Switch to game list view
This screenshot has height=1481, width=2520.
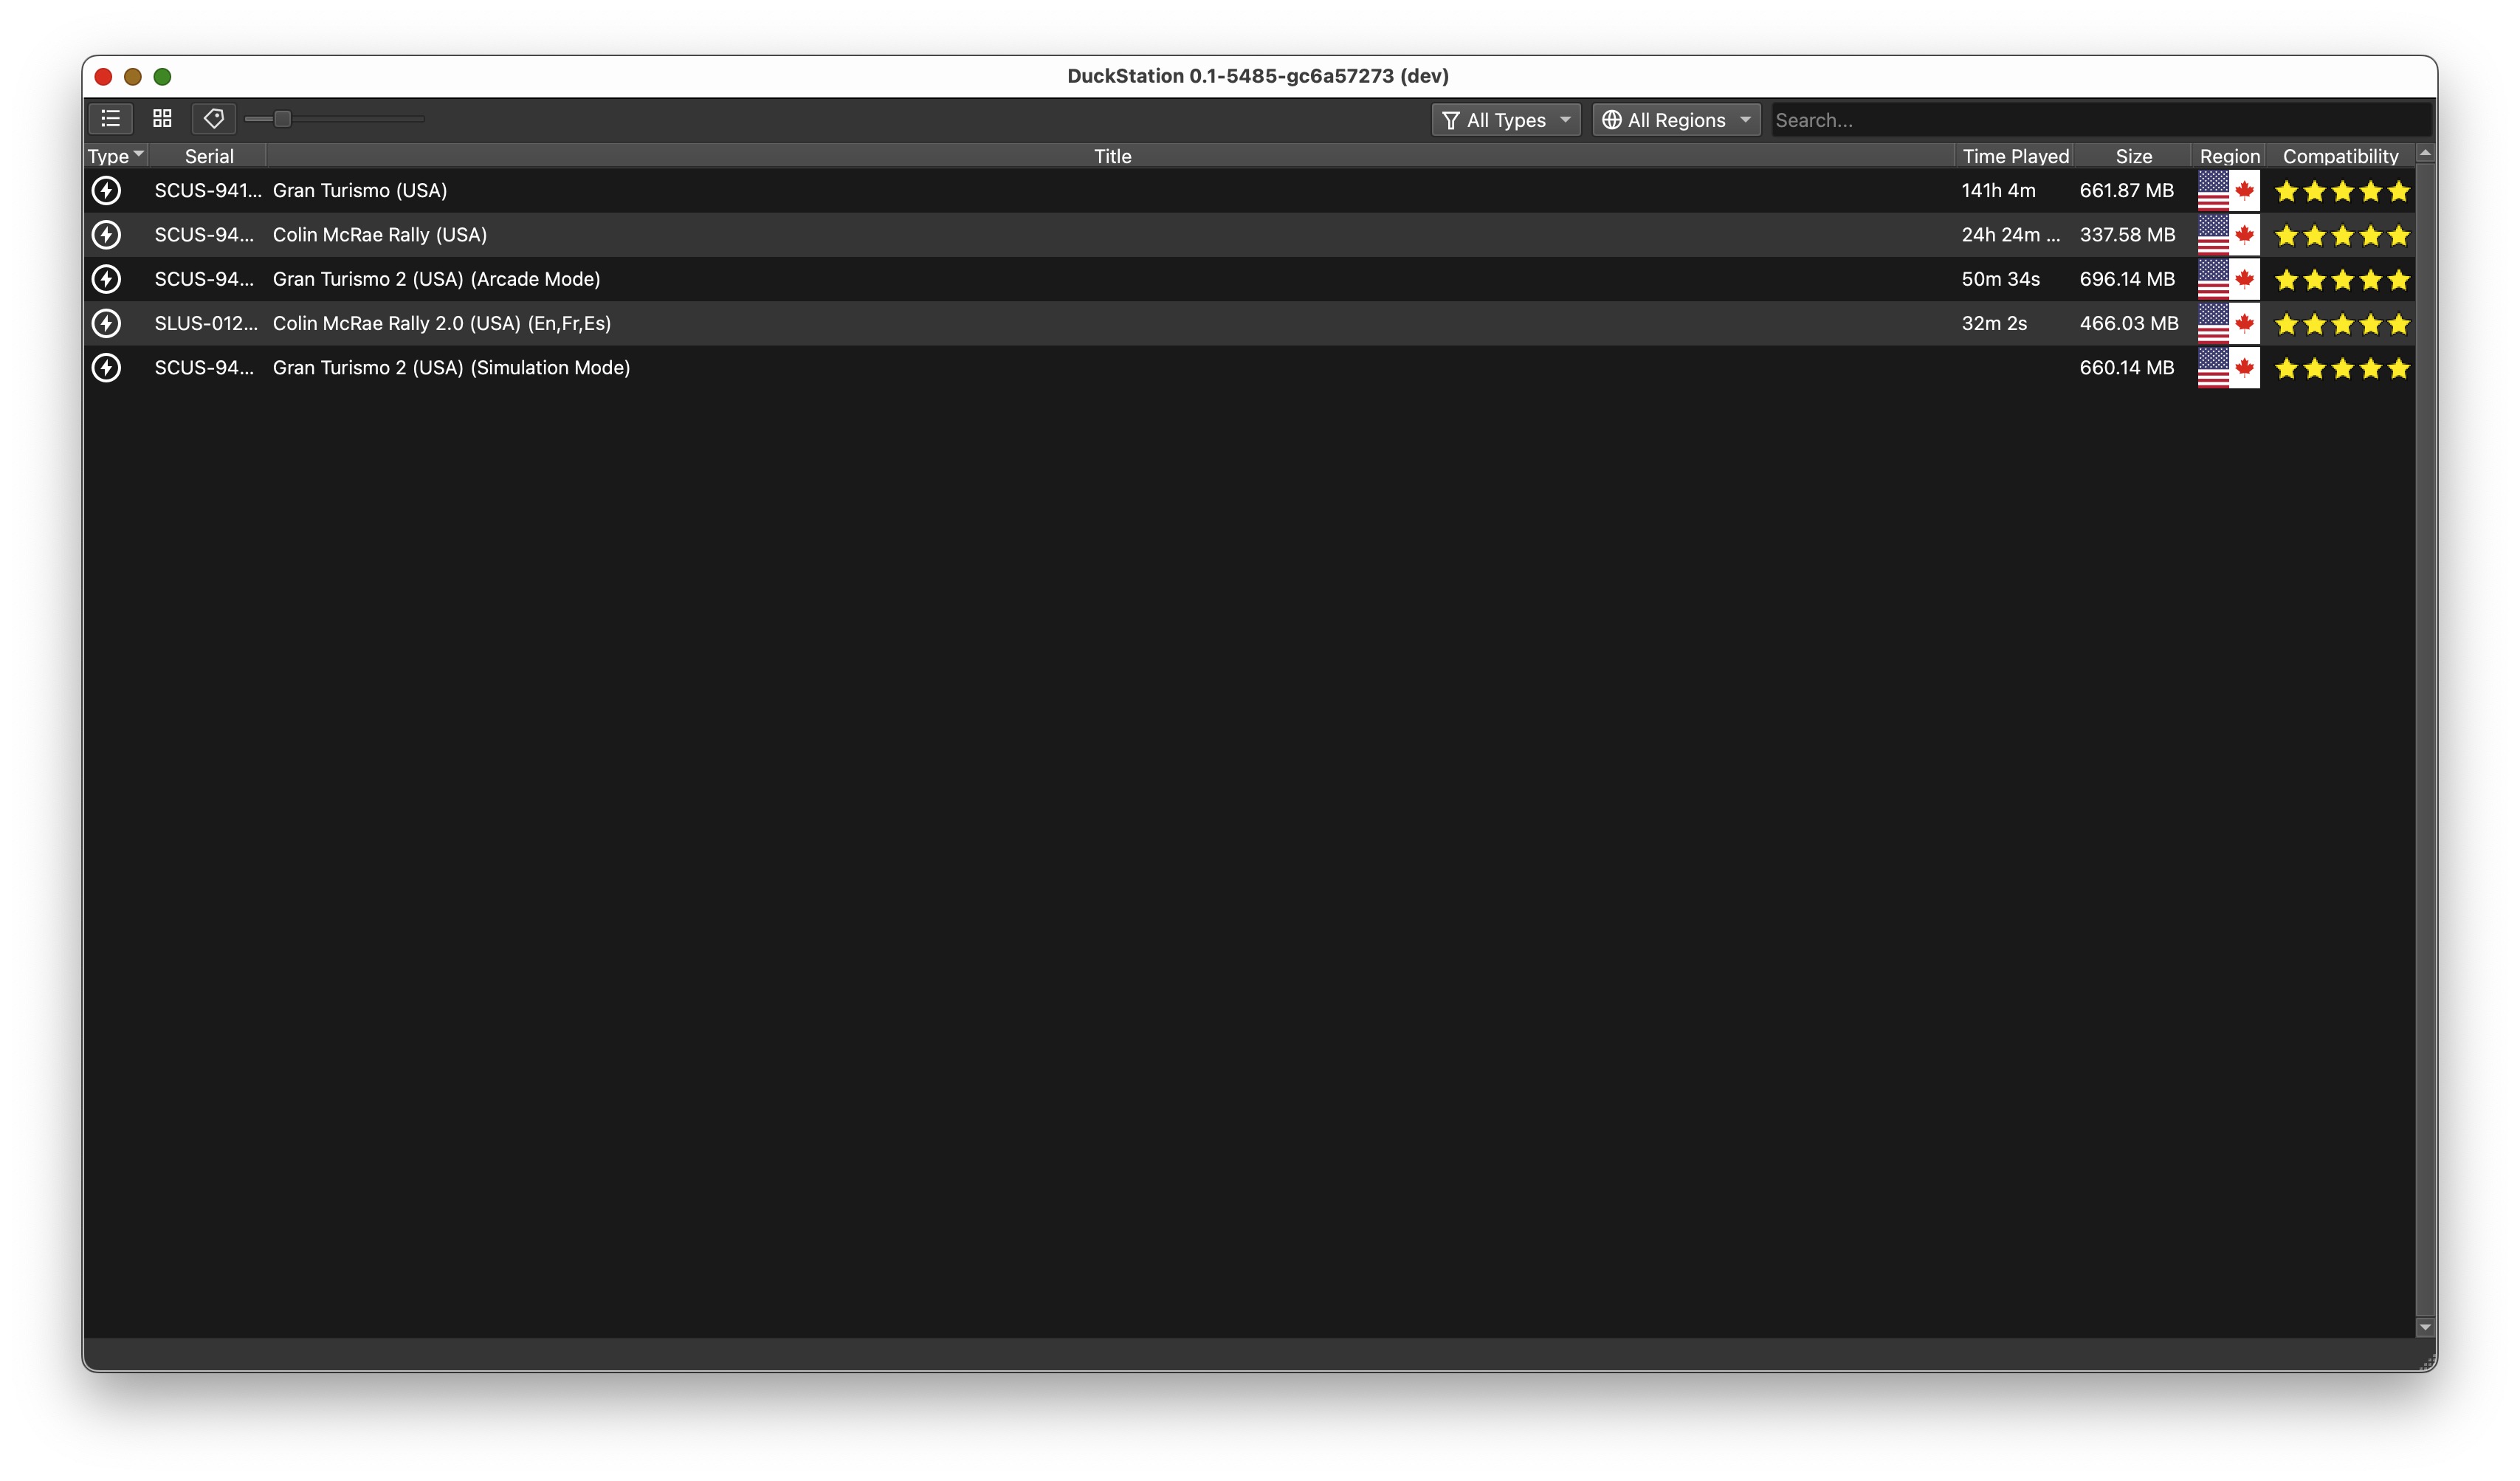coord(110,119)
